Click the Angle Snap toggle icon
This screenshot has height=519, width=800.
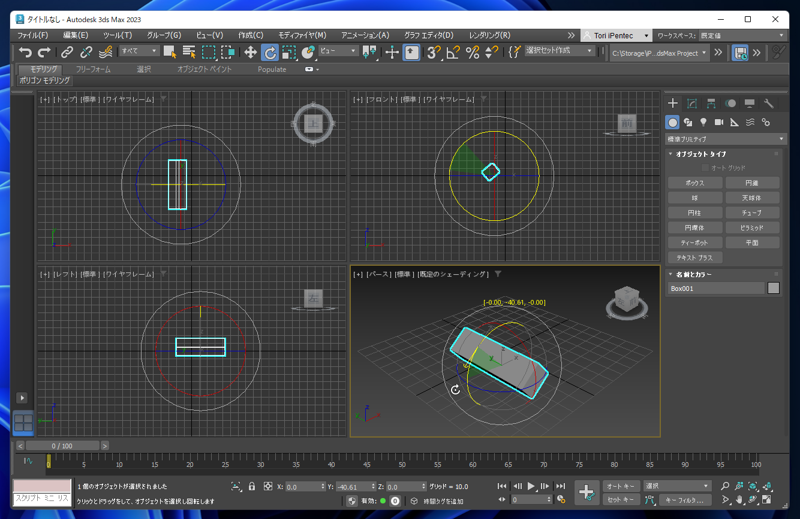point(453,53)
